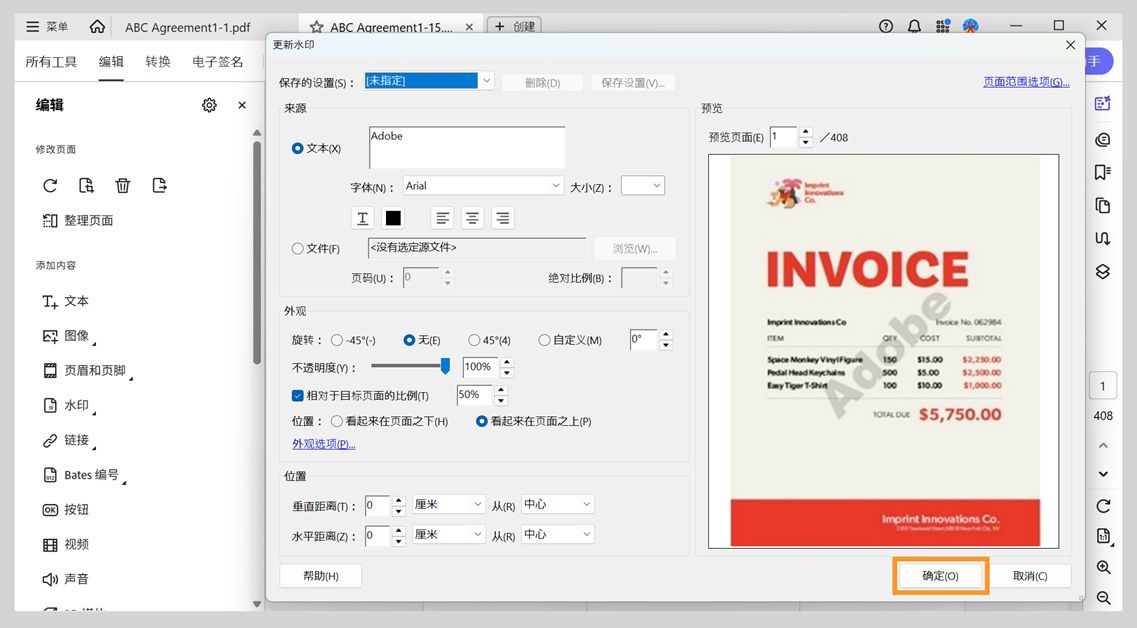Open the 保存的设置 dropdown
This screenshot has width=1137, height=628.
[x=486, y=79]
